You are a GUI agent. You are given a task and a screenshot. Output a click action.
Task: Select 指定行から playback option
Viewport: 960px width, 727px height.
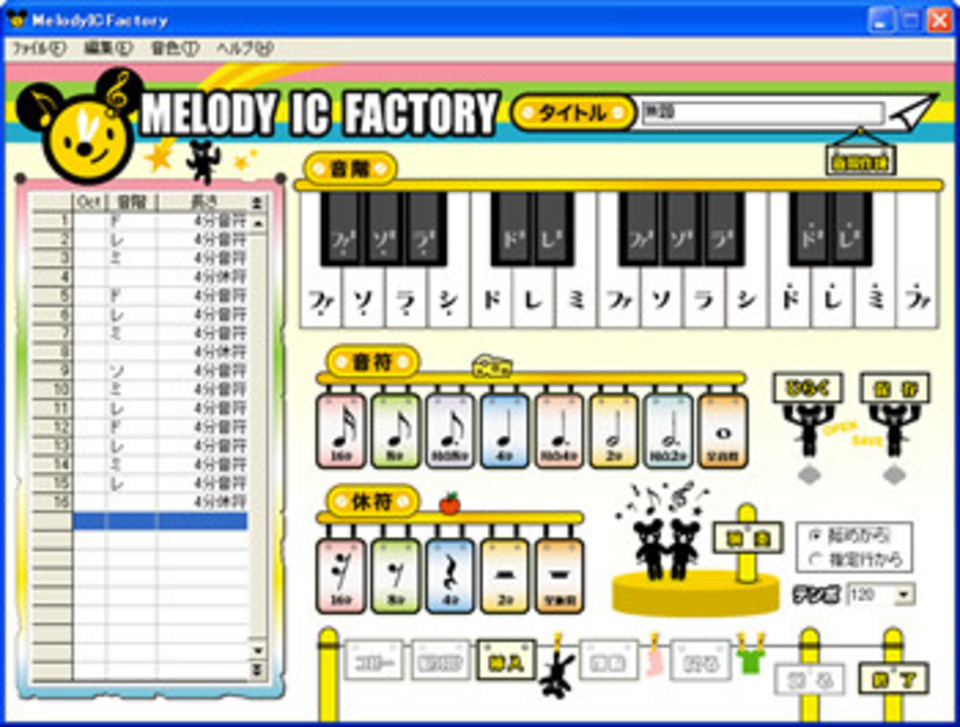[856, 559]
